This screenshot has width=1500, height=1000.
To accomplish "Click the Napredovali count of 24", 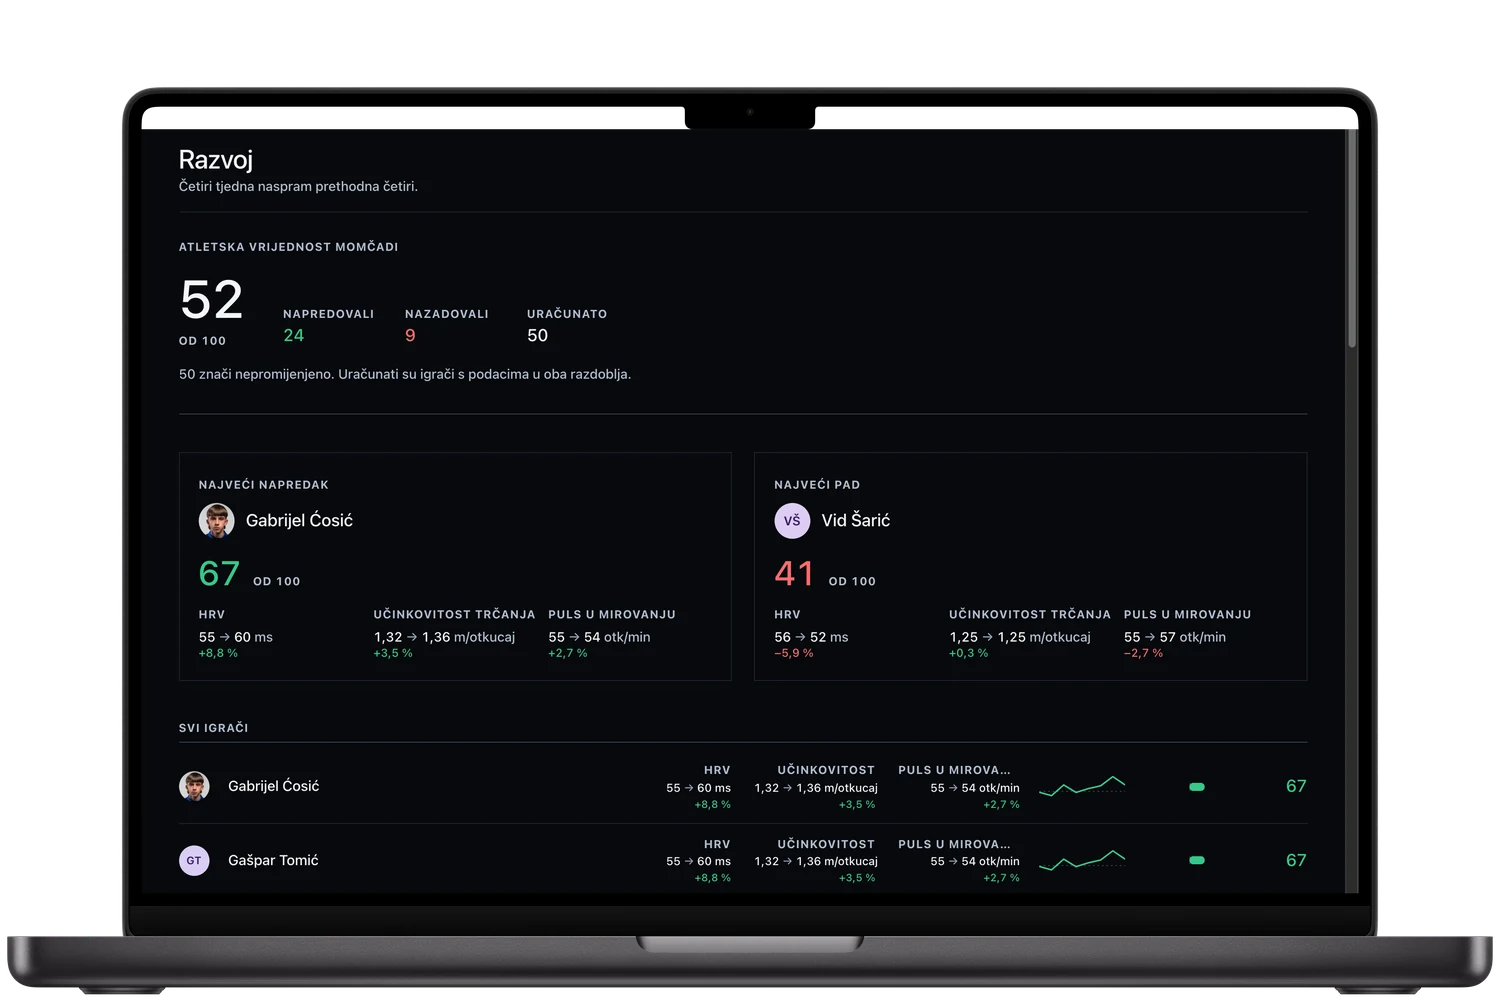I will pyautogui.click(x=293, y=336).
